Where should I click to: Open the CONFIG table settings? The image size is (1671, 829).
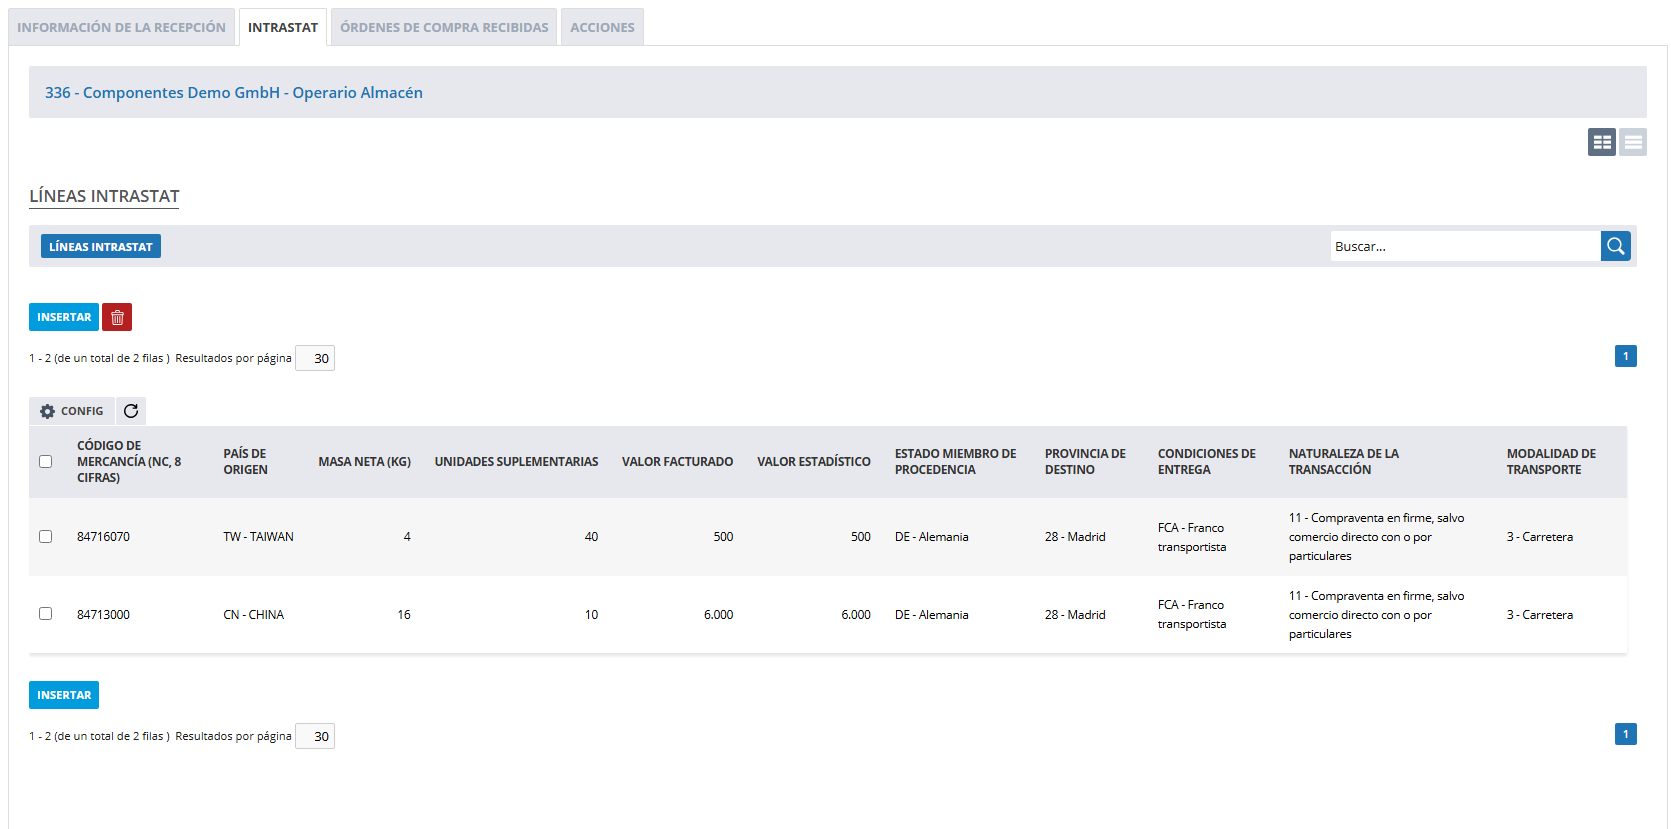click(x=72, y=411)
